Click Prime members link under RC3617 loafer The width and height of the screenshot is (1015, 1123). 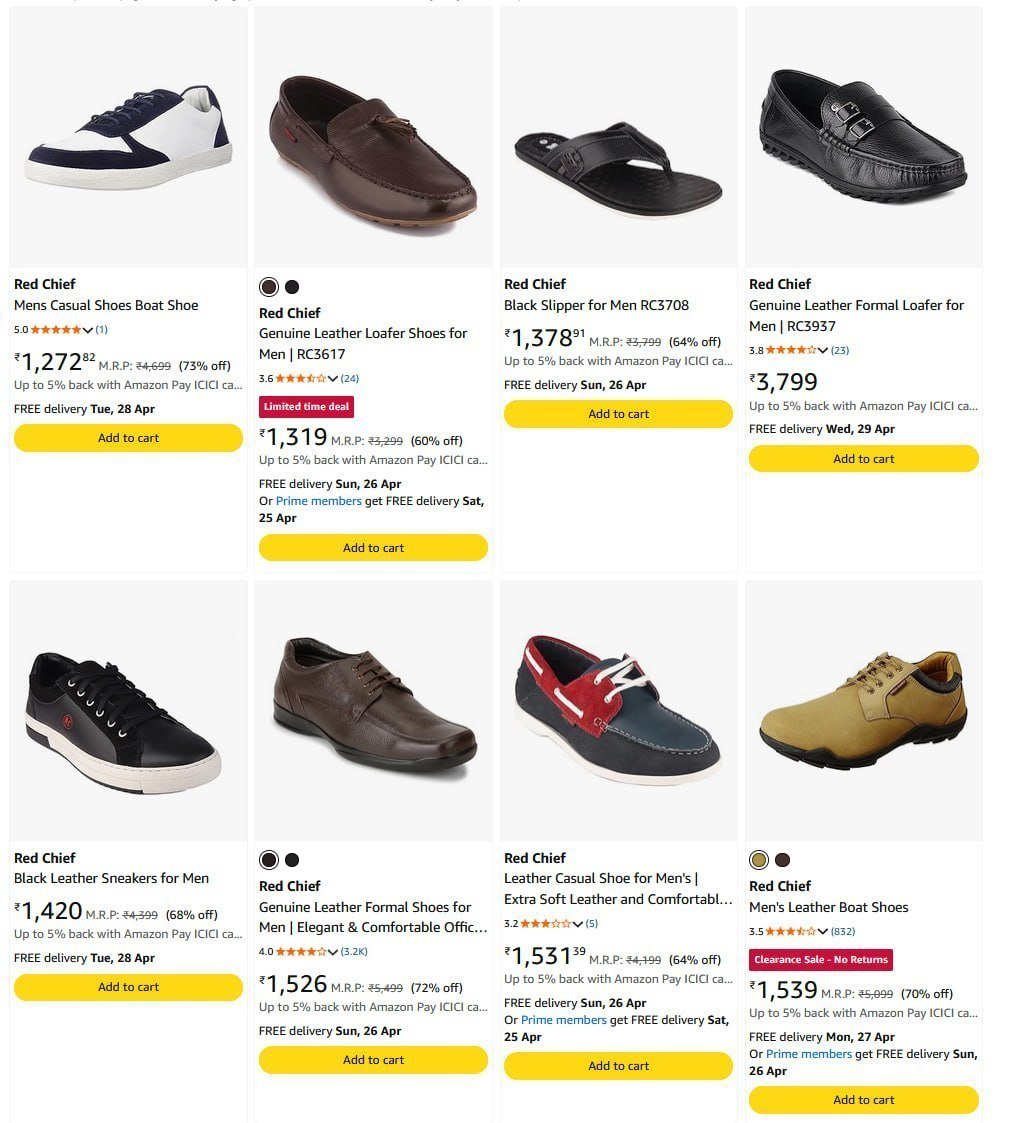[x=318, y=501]
